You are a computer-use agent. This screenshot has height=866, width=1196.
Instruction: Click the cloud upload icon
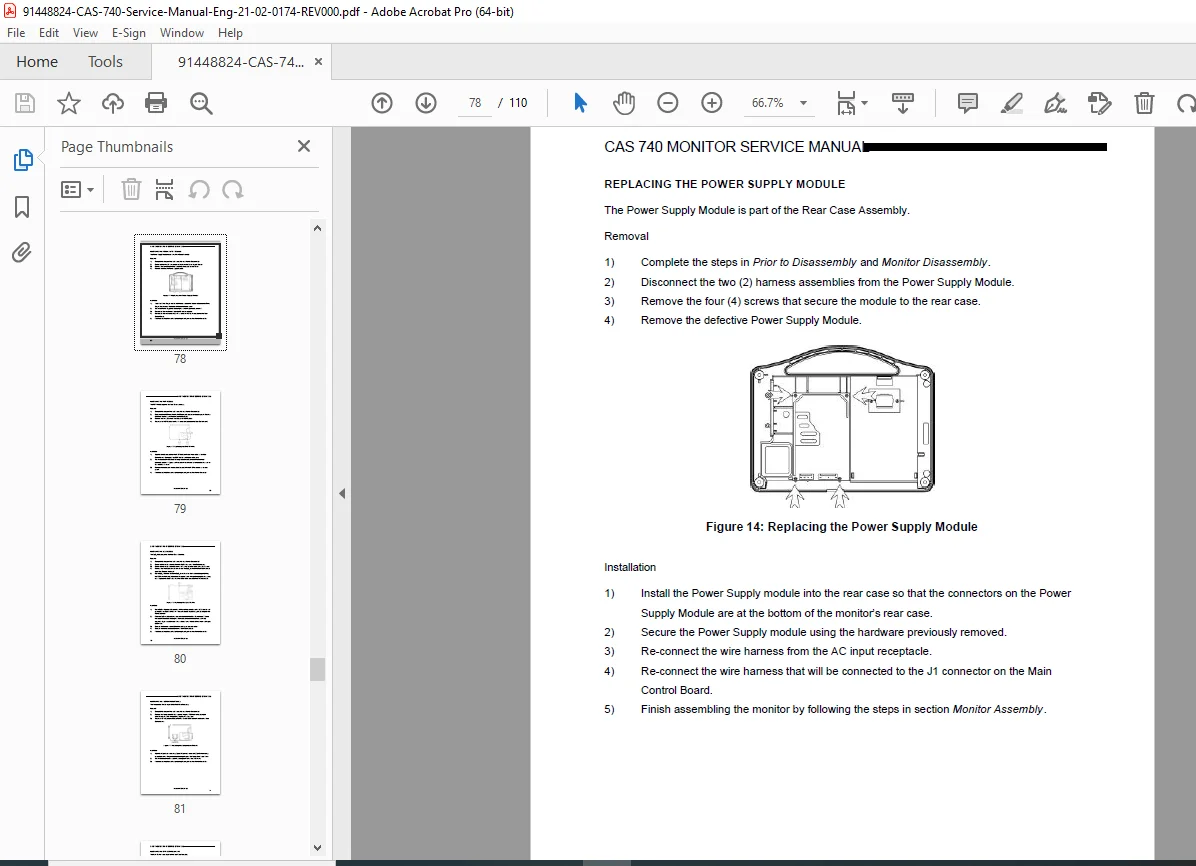(113, 103)
